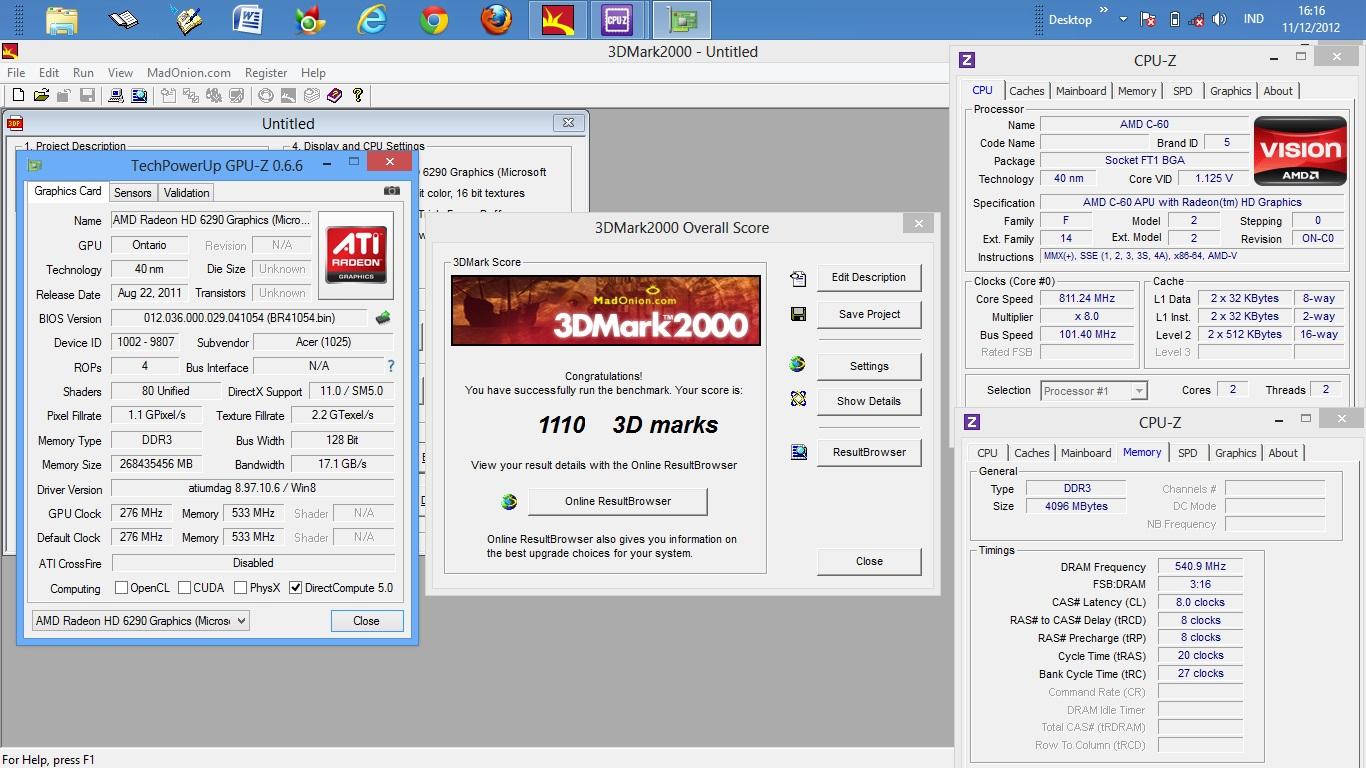Toggle the OpenCL checkbox

tap(121, 588)
